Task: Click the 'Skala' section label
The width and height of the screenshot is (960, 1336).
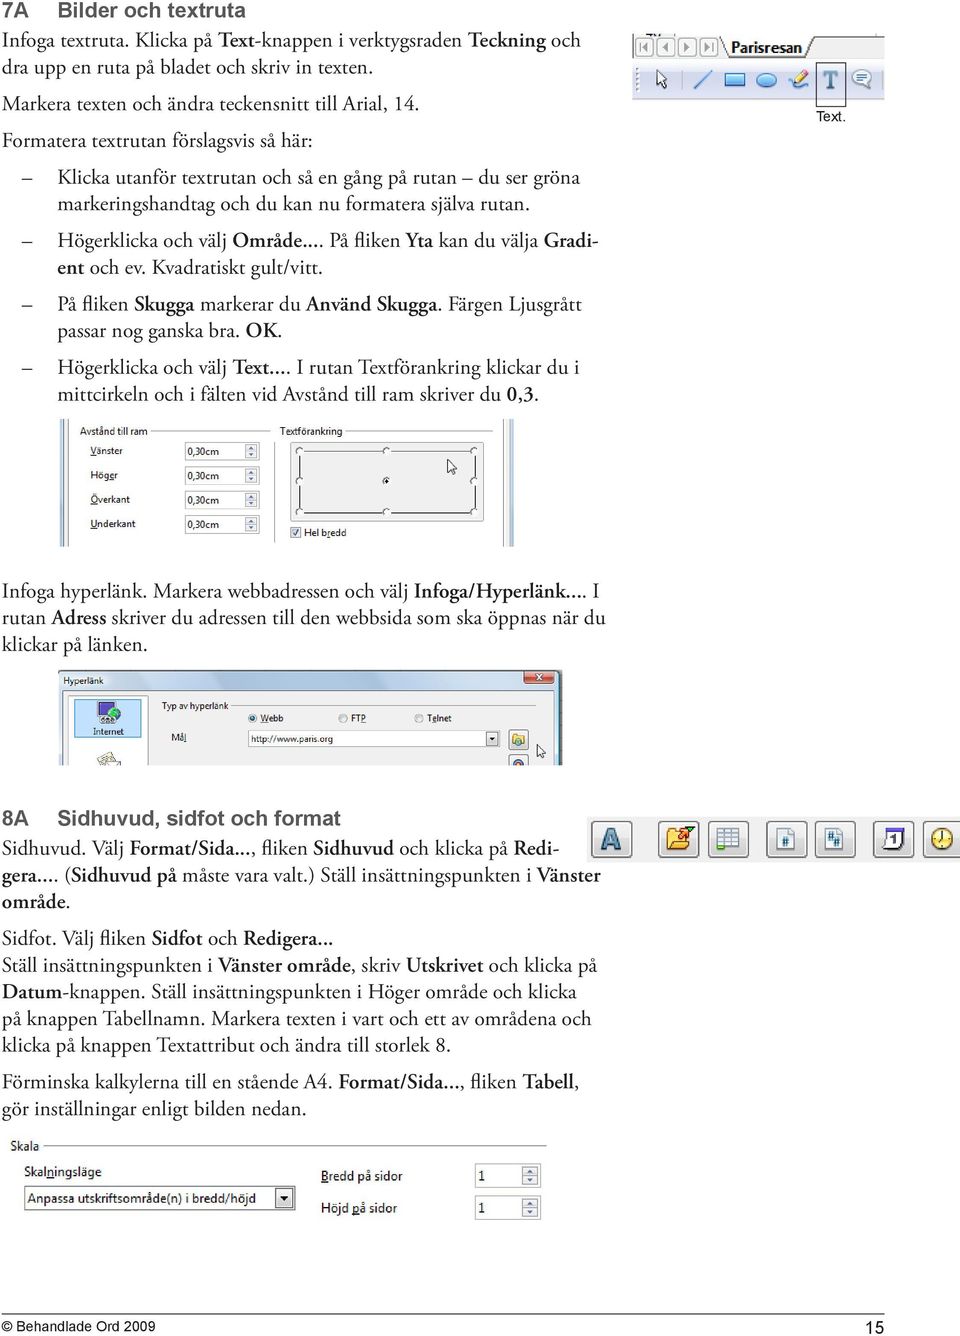Action: pos(25,1146)
